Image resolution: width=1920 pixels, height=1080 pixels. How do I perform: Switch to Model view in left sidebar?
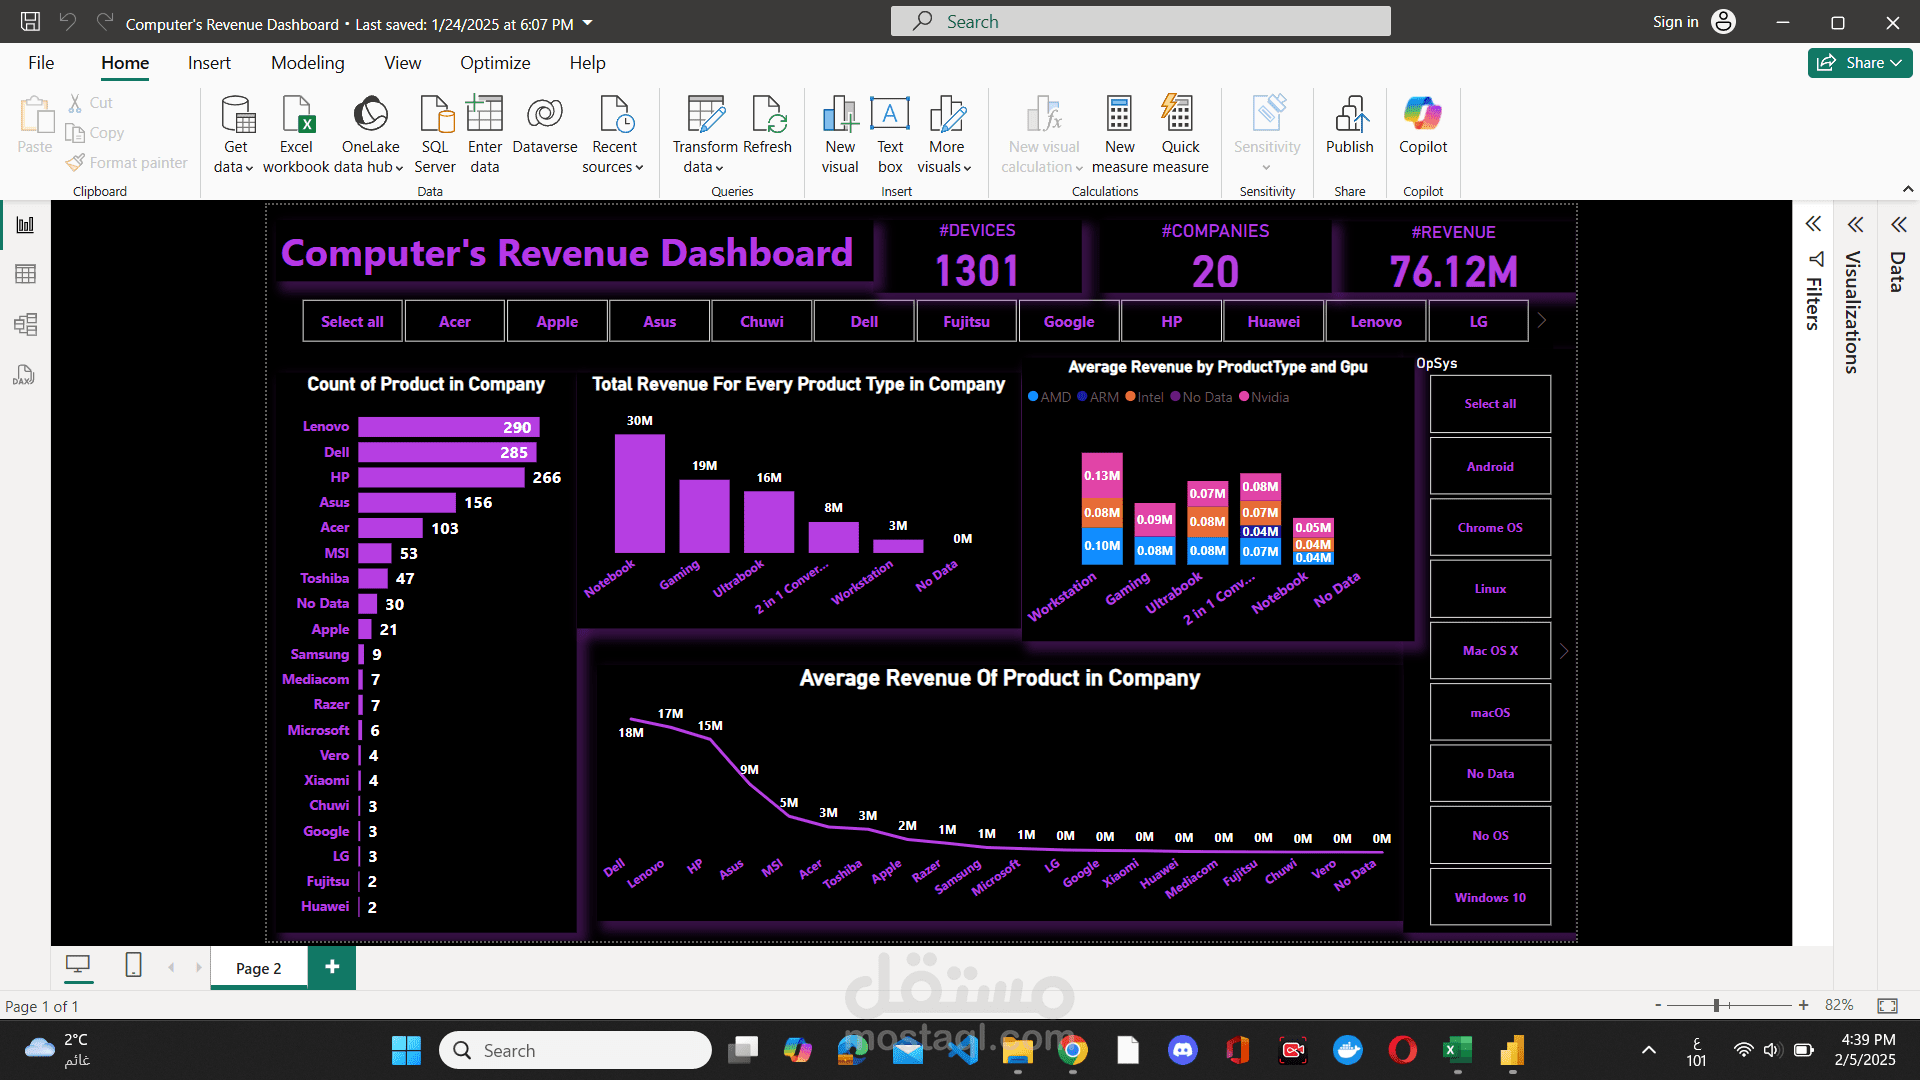pyautogui.click(x=25, y=324)
